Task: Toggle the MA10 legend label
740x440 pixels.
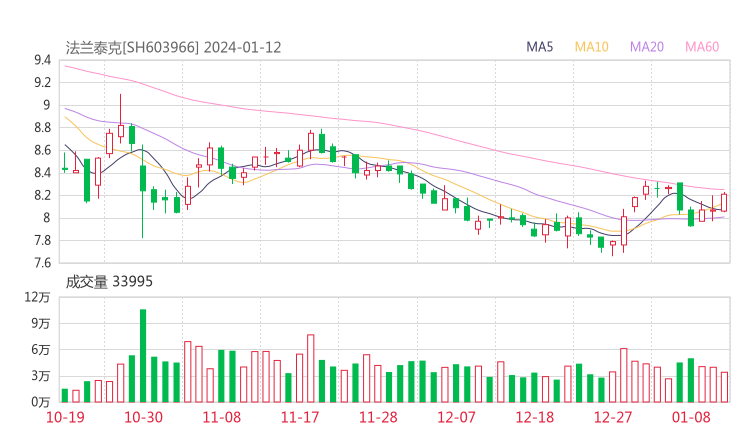Action: pyautogui.click(x=591, y=47)
